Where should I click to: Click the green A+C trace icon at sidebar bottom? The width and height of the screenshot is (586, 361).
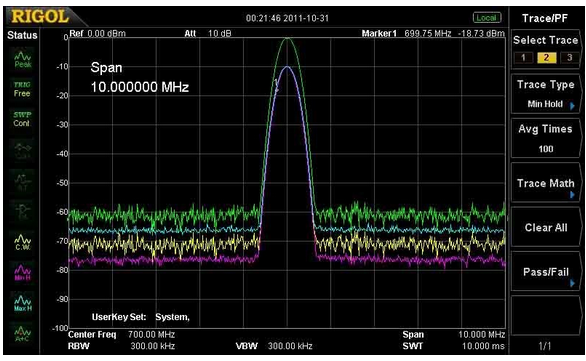22,333
